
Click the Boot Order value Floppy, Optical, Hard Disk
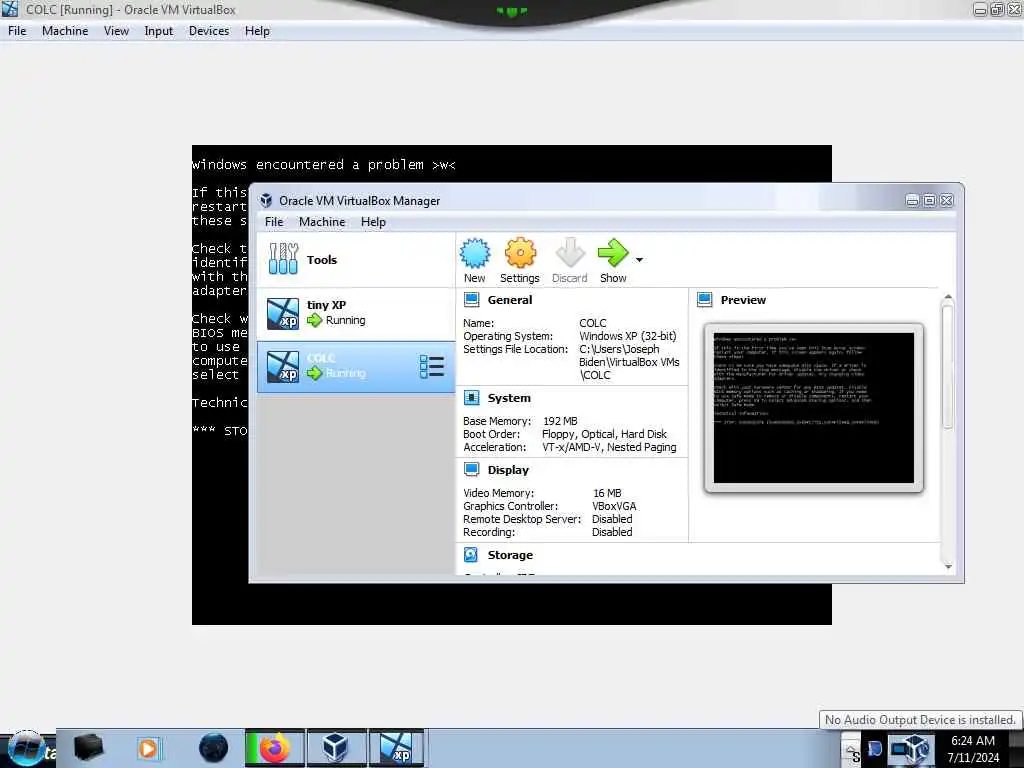[x=604, y=434]
